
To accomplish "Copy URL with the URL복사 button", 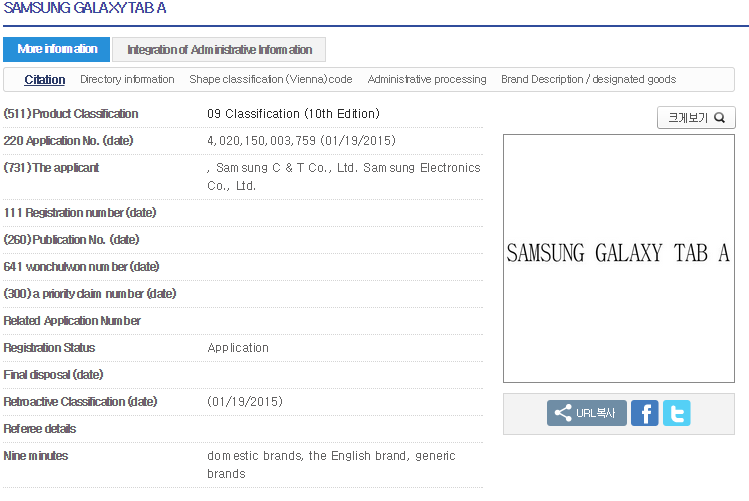I will (587, 413).
